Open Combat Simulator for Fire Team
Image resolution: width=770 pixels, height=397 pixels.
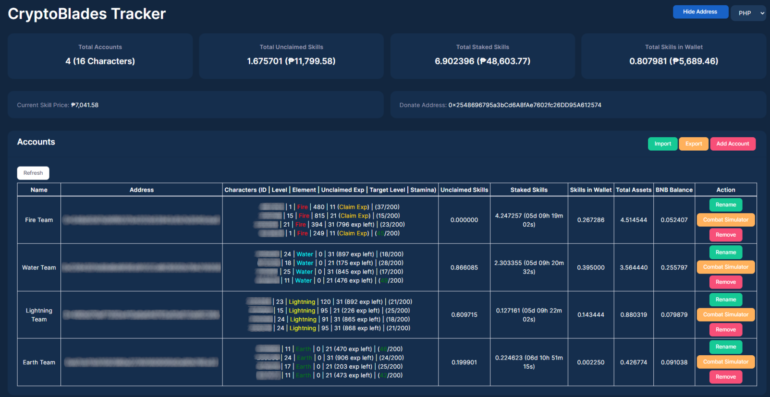tap(725, 220)
